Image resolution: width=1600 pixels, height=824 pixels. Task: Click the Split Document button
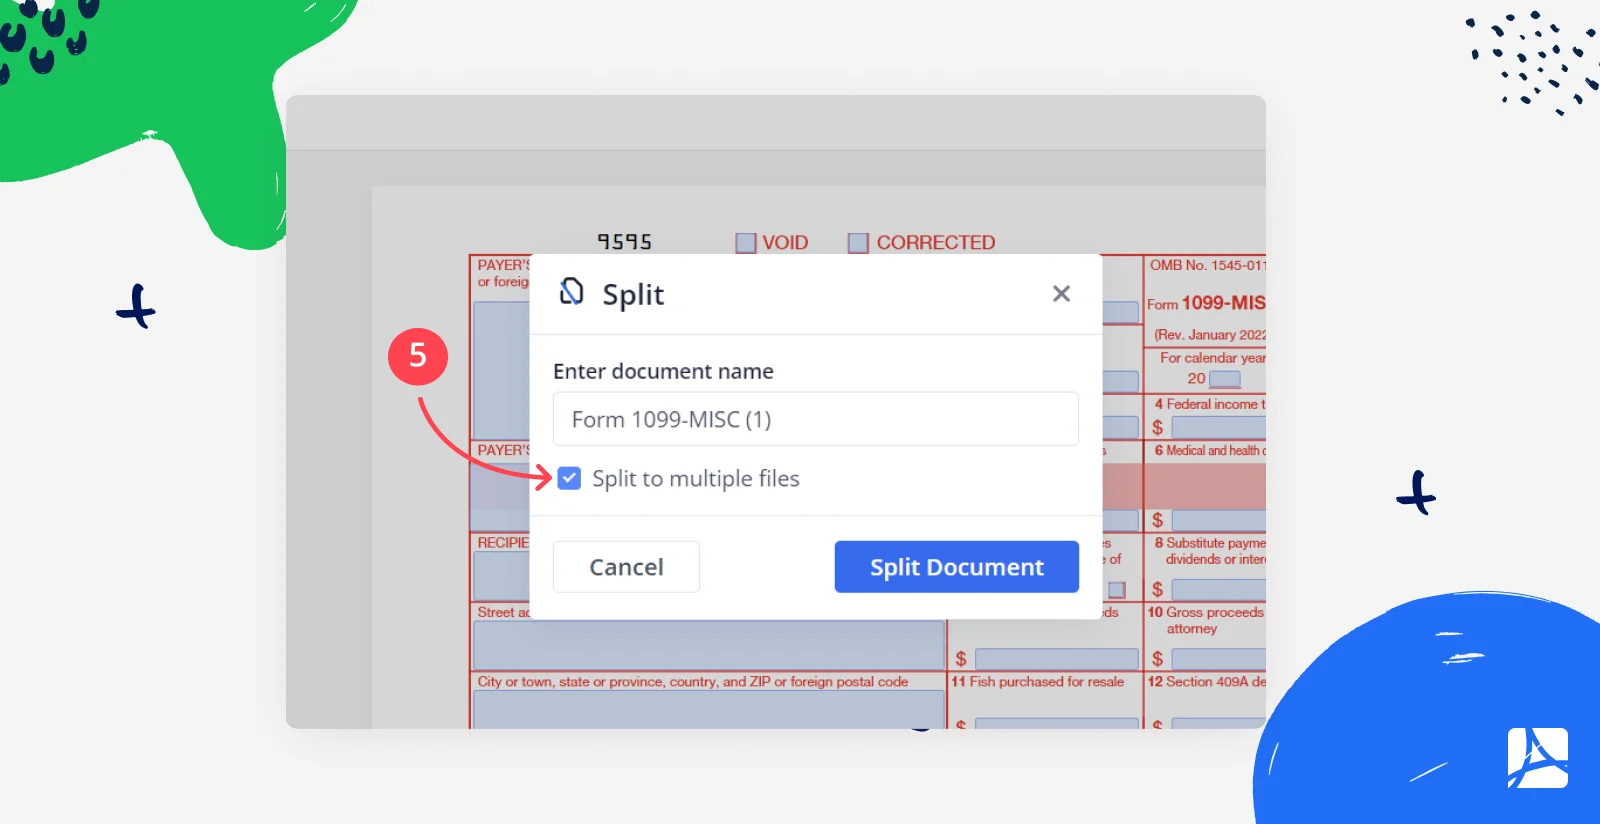(956, 567)
